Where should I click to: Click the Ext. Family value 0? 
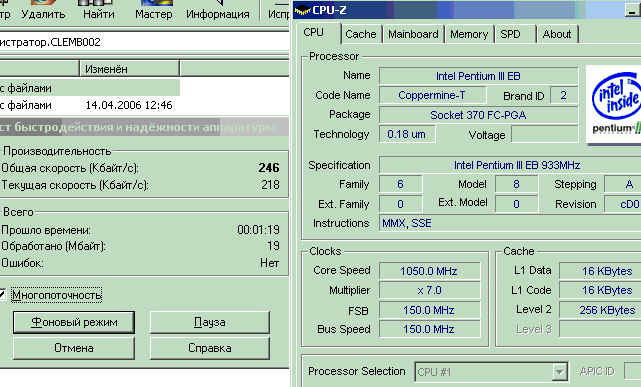pos(400,204)
